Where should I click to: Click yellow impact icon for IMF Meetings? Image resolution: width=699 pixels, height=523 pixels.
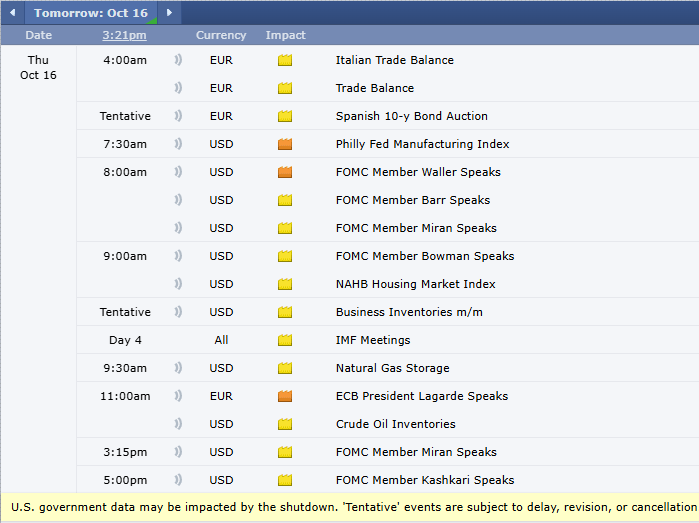[x=285, y=340]
